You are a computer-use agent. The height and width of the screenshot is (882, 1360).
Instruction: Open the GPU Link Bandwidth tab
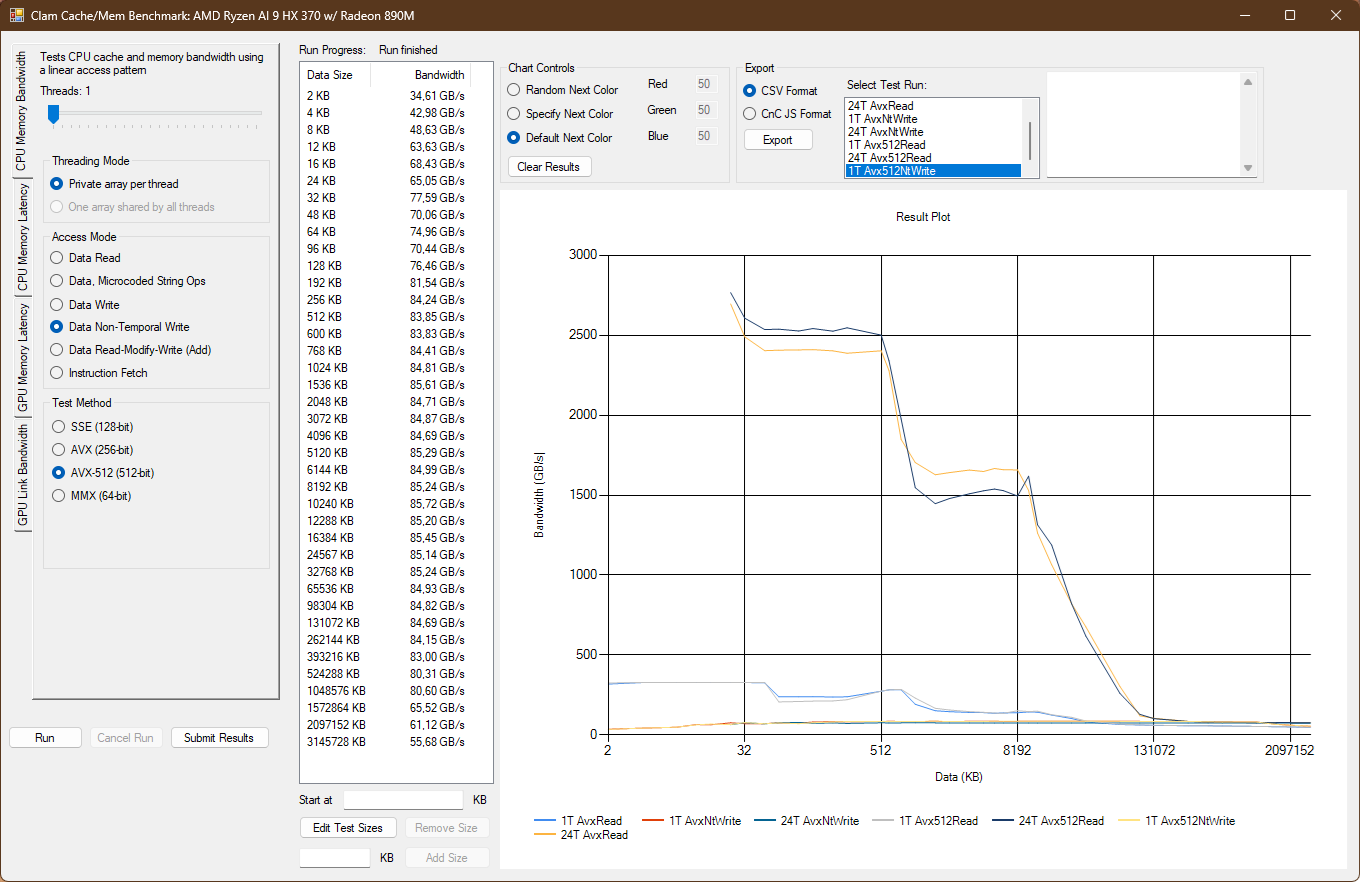pos(23,475)
